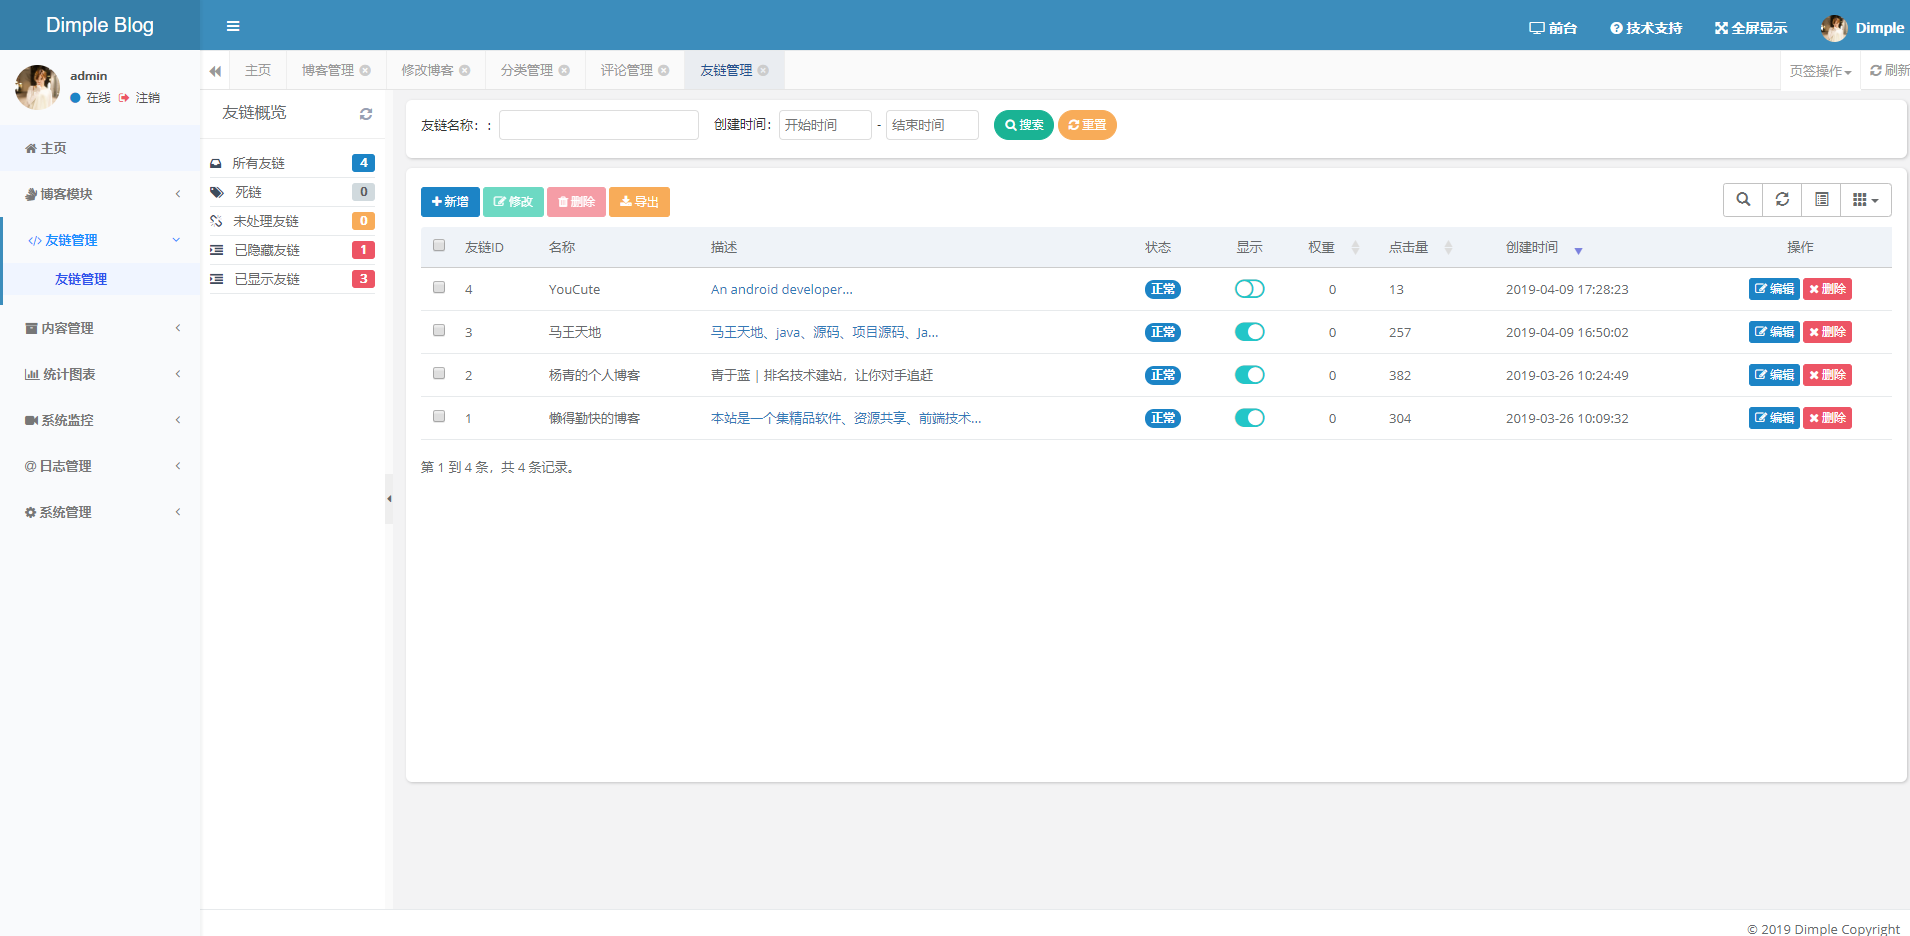Viewport: 1910px width, 936px height.
Task: Click the table refresh icon
Action: click(1782, 200)
